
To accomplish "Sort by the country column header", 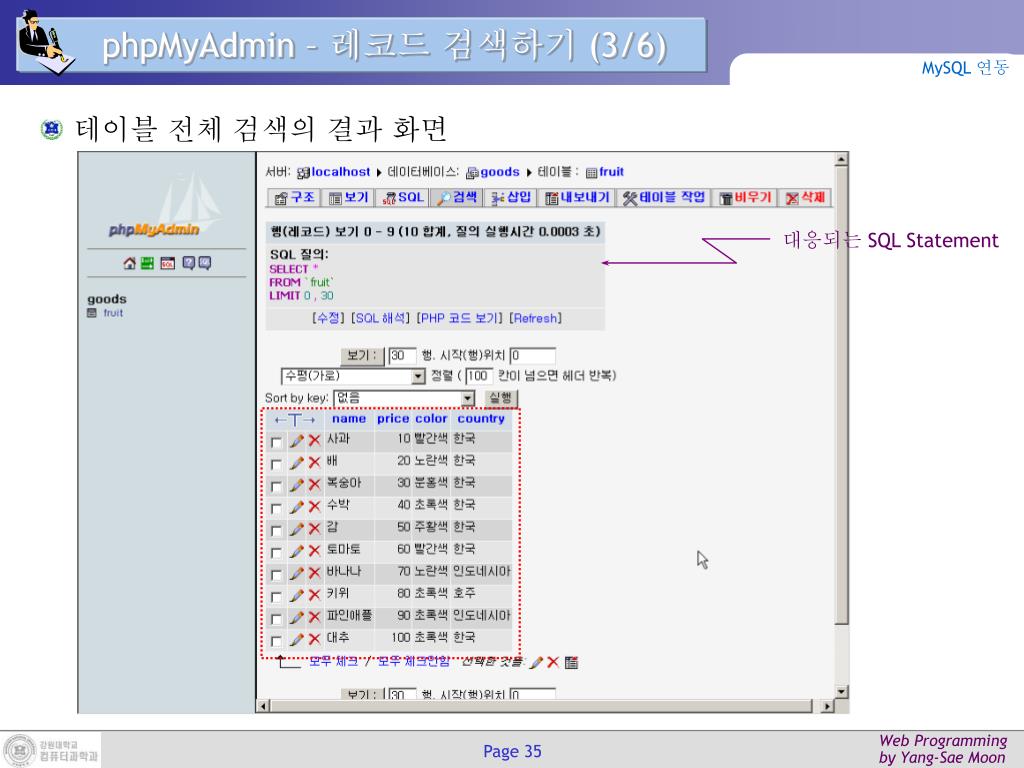I will coord(481,419).
